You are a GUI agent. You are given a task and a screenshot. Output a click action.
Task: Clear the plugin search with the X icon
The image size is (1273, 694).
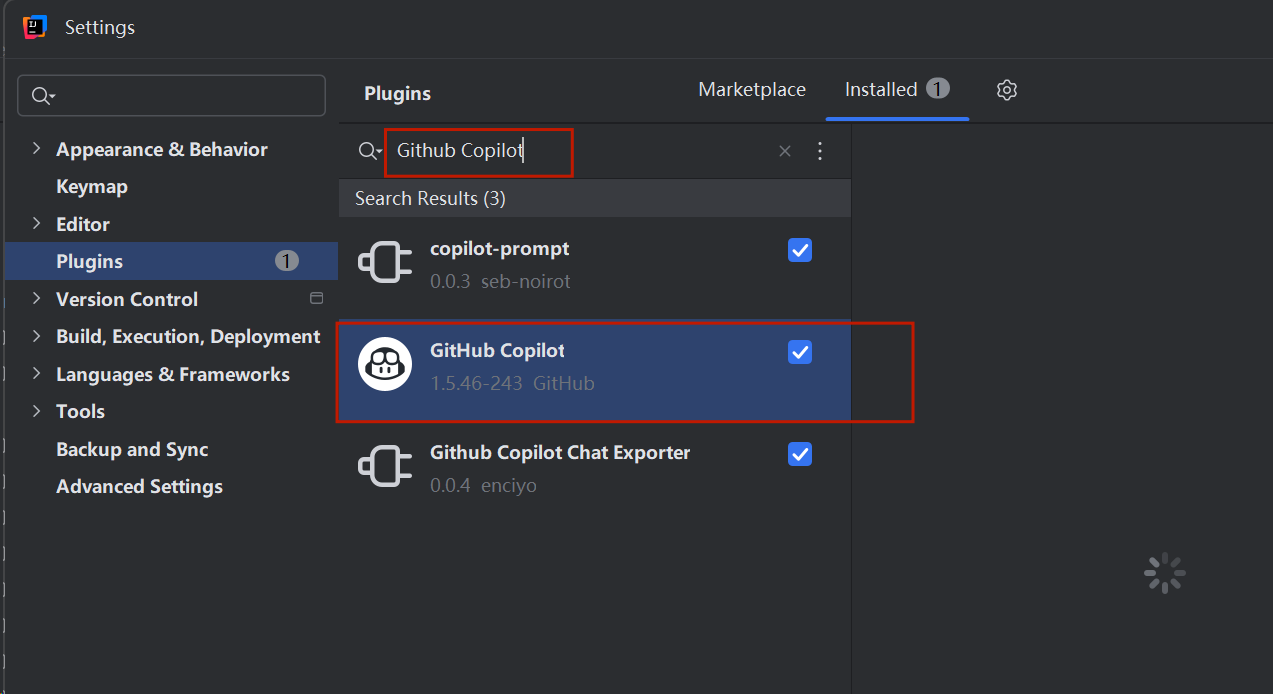click(785, 151)
